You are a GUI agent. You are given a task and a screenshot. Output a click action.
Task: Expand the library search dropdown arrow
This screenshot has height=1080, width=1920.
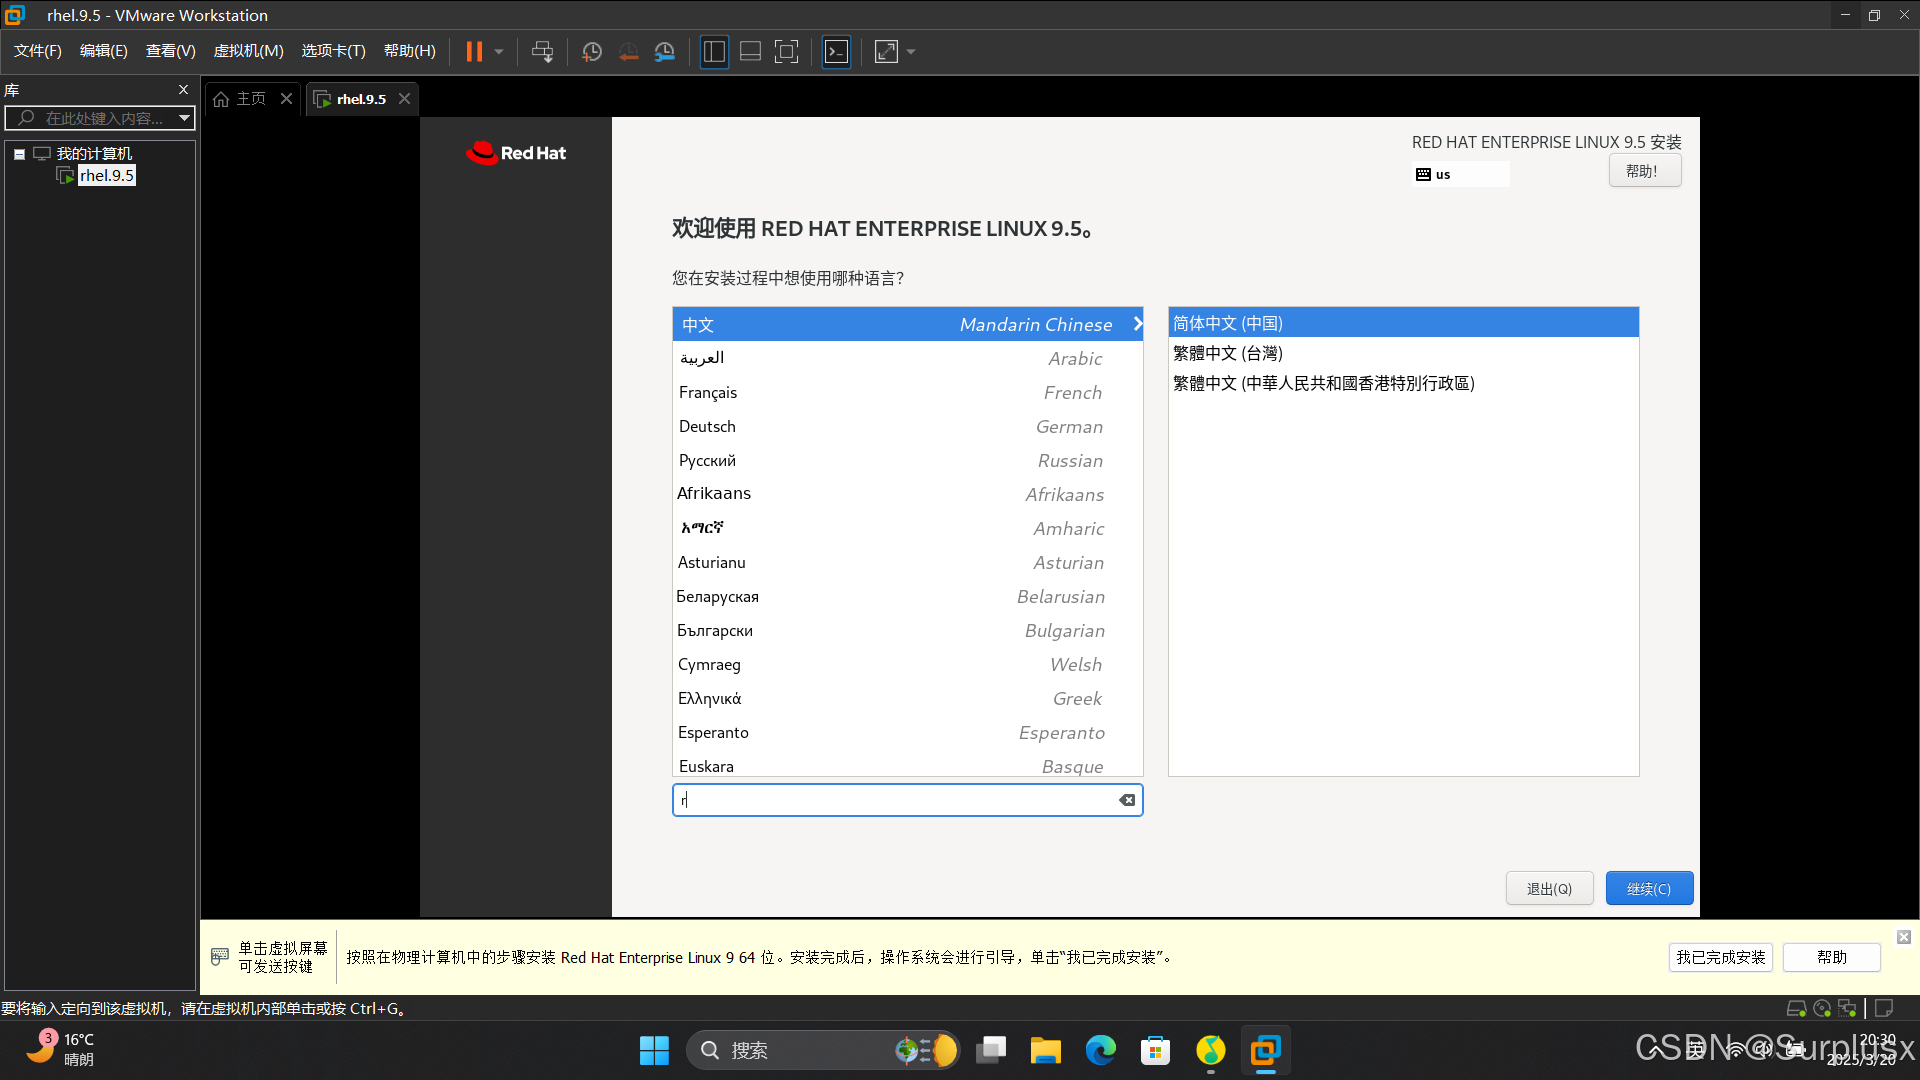pos(184,118)
